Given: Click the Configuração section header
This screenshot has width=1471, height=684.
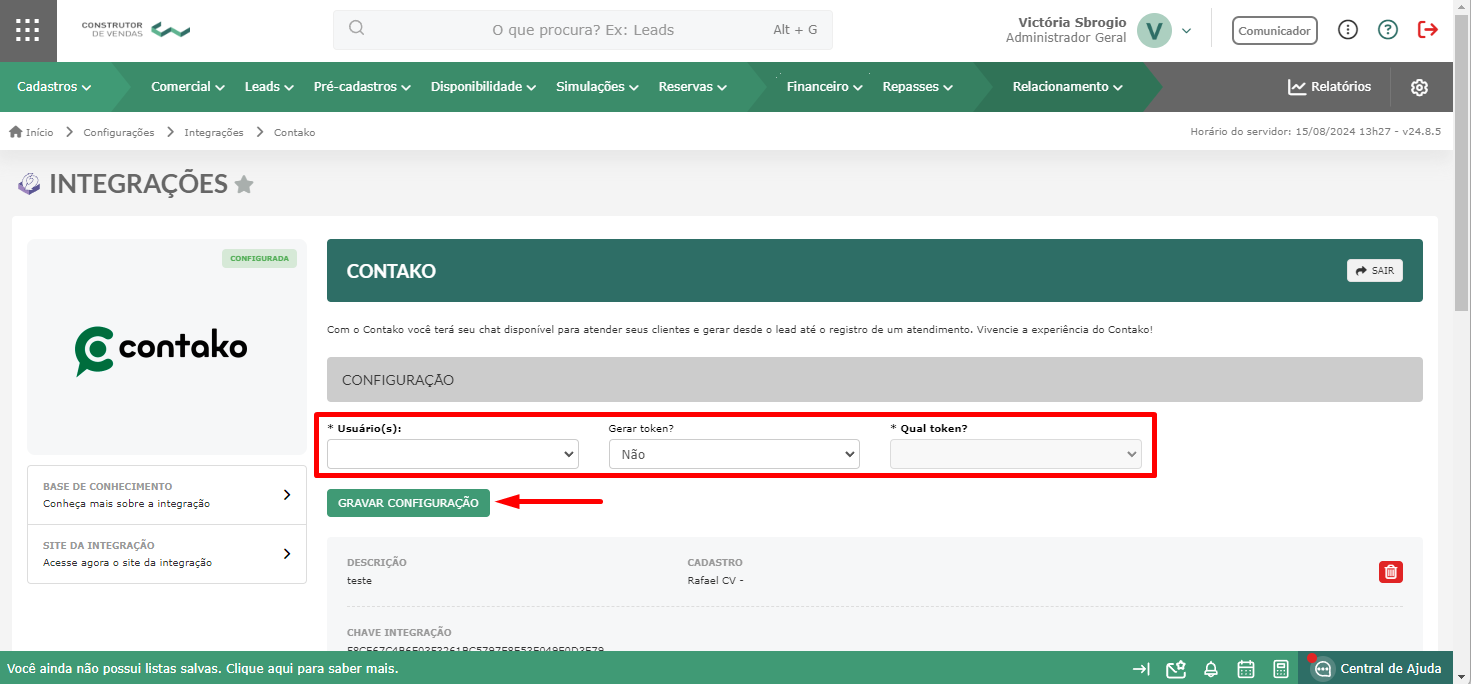Looking at the screenshot, I should pyautogui.click(x=874, y=380).
